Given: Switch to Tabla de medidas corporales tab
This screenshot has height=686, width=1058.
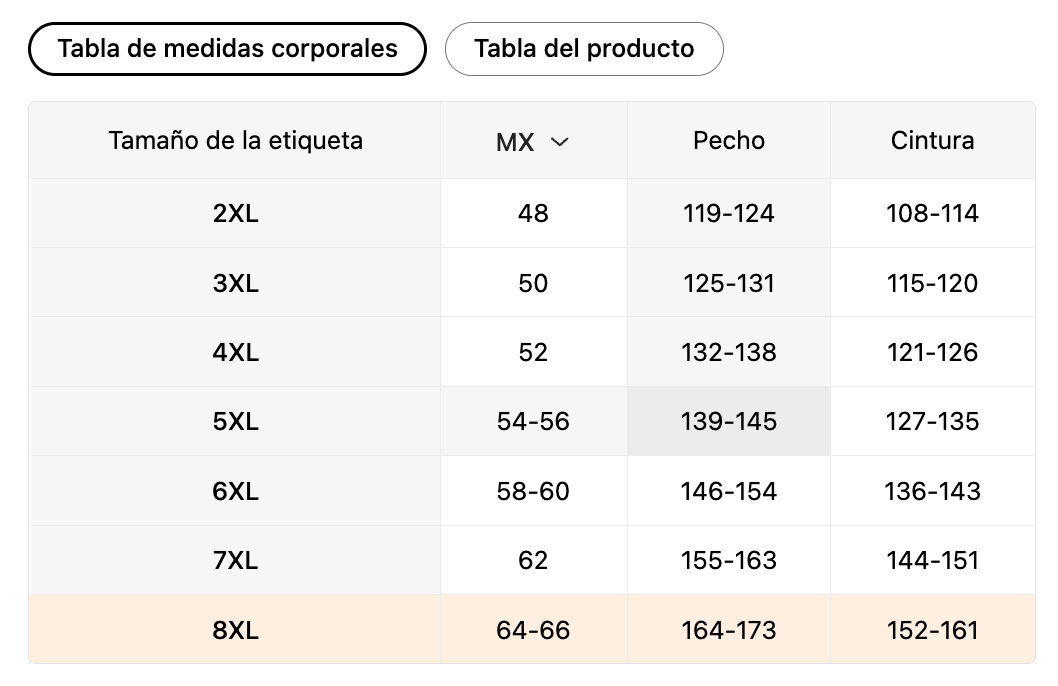Looking at the screenshot, I should [228, 49].
